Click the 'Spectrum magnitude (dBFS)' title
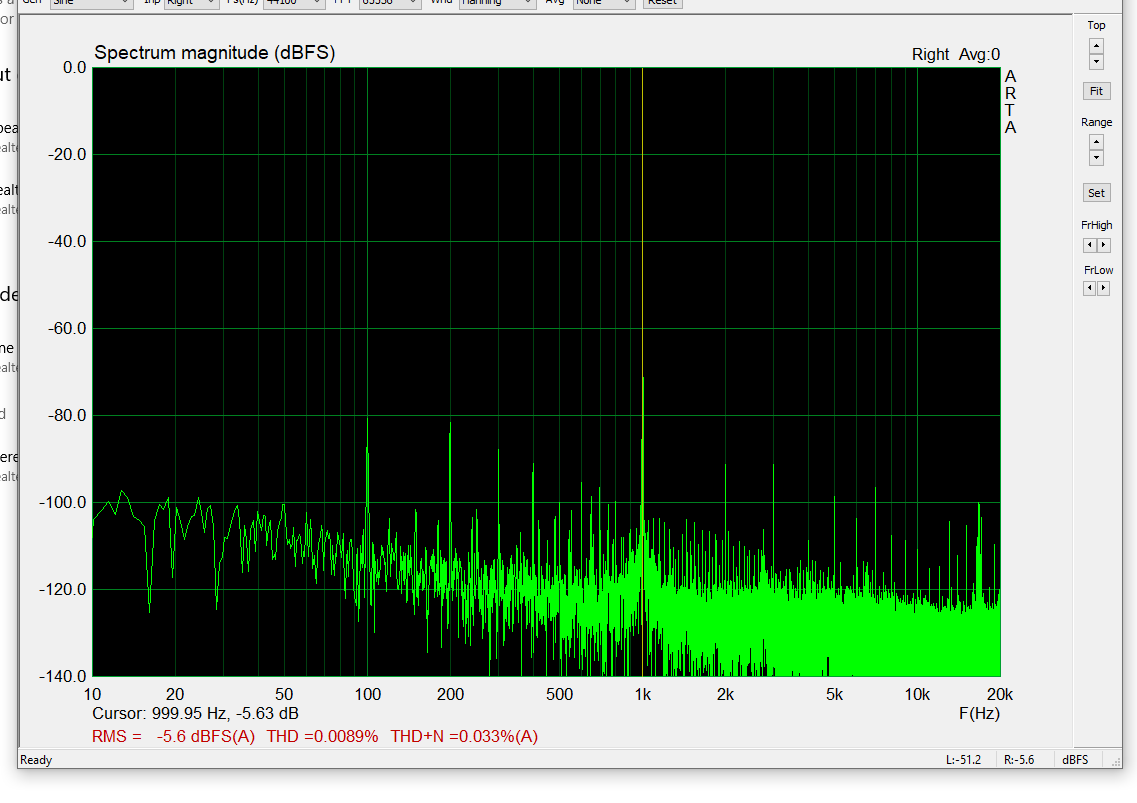This screenshot has width=1137, height=803. (215, 53)
